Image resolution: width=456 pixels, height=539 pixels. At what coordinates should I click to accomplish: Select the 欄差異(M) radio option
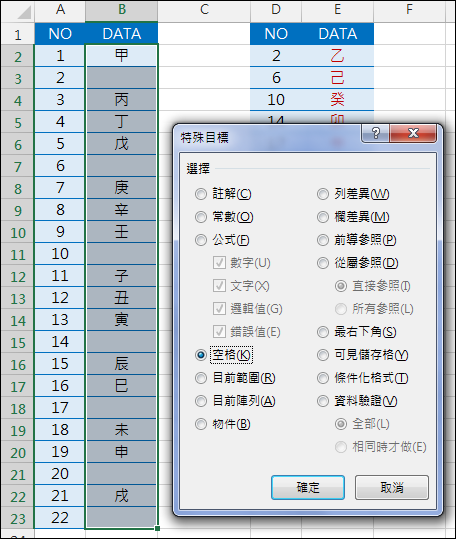tap(323, 217)
